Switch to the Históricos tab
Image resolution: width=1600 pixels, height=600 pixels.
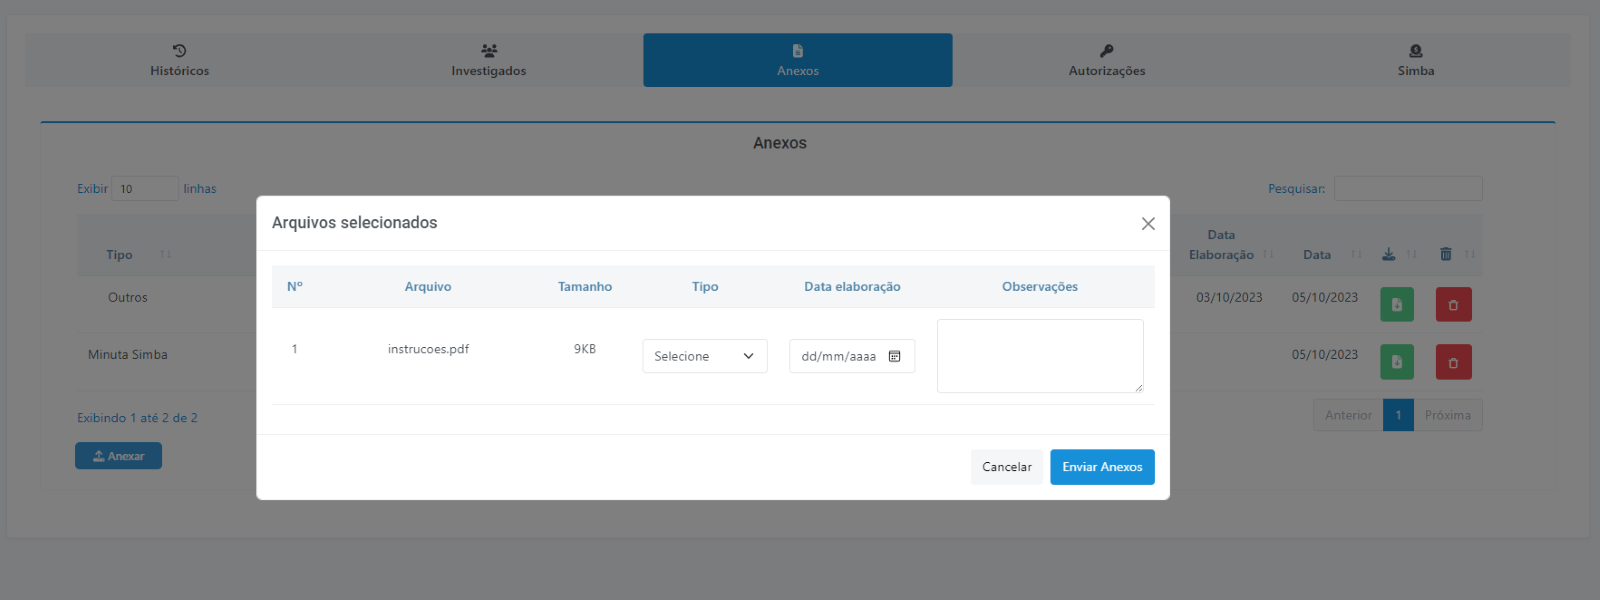pos(180,60)
